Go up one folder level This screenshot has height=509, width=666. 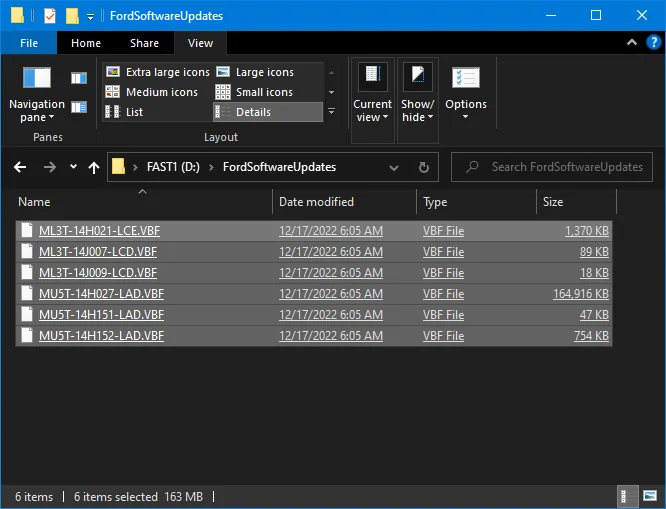click(x=94, y=167)
